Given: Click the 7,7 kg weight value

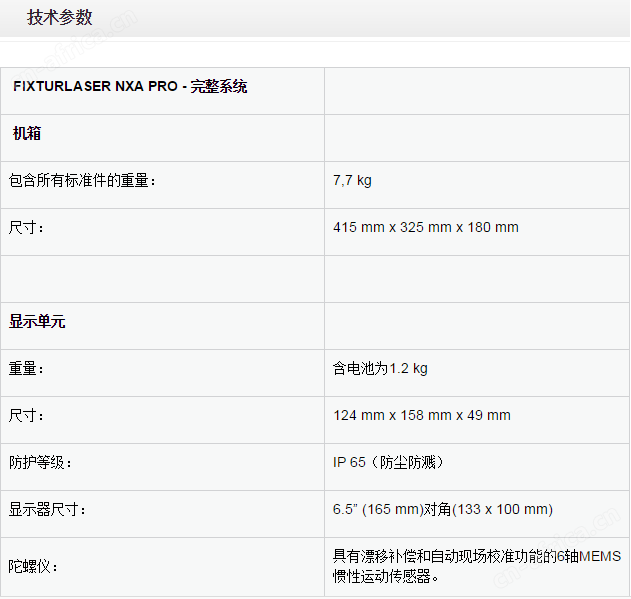Looking at the screenshot, I should point(352,180).
